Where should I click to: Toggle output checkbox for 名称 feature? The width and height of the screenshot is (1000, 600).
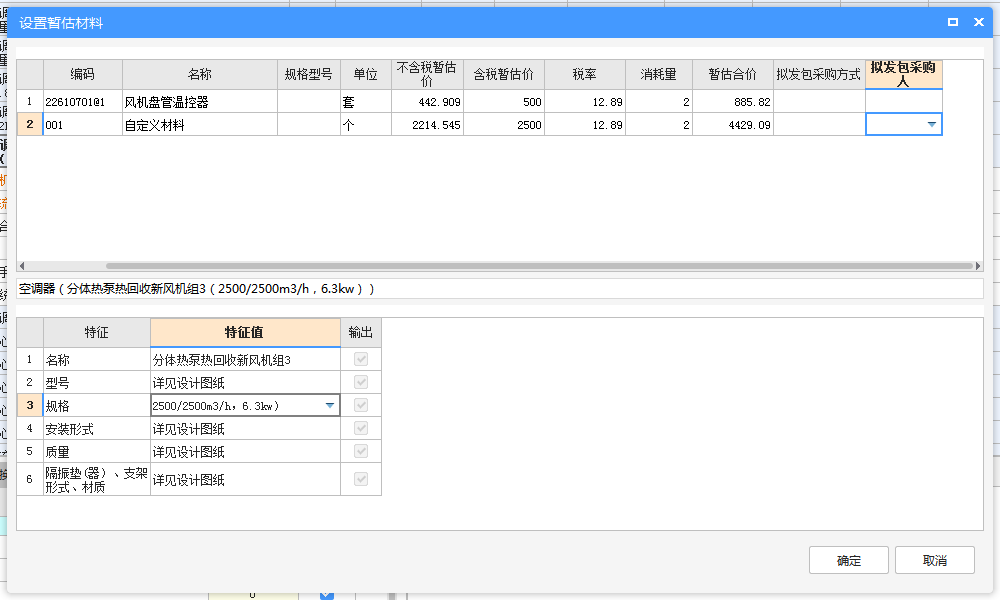[361, 359]
